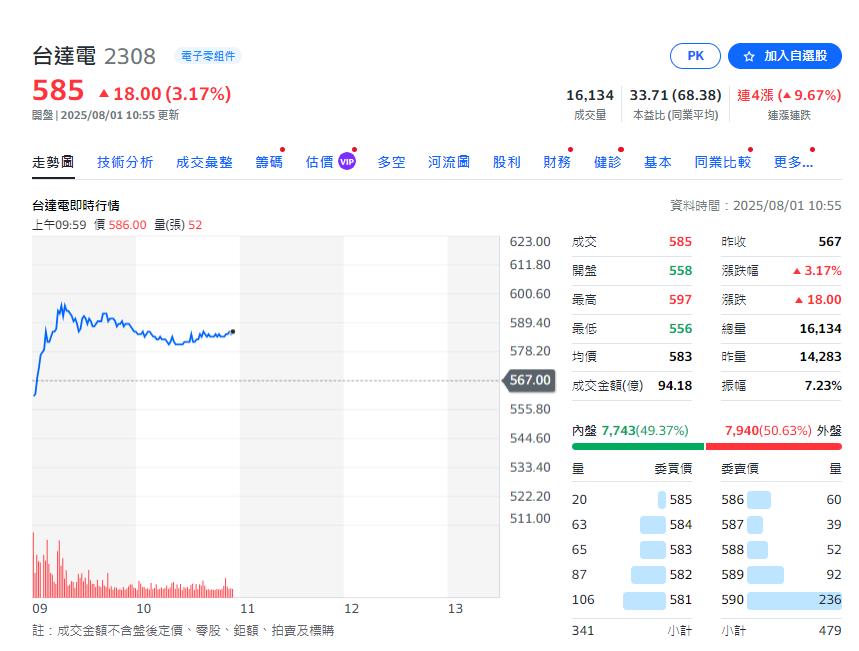Click ask volume 236 cell
Image resolution: width=859 pixels, height=651 pixels.
pos(829,600)
